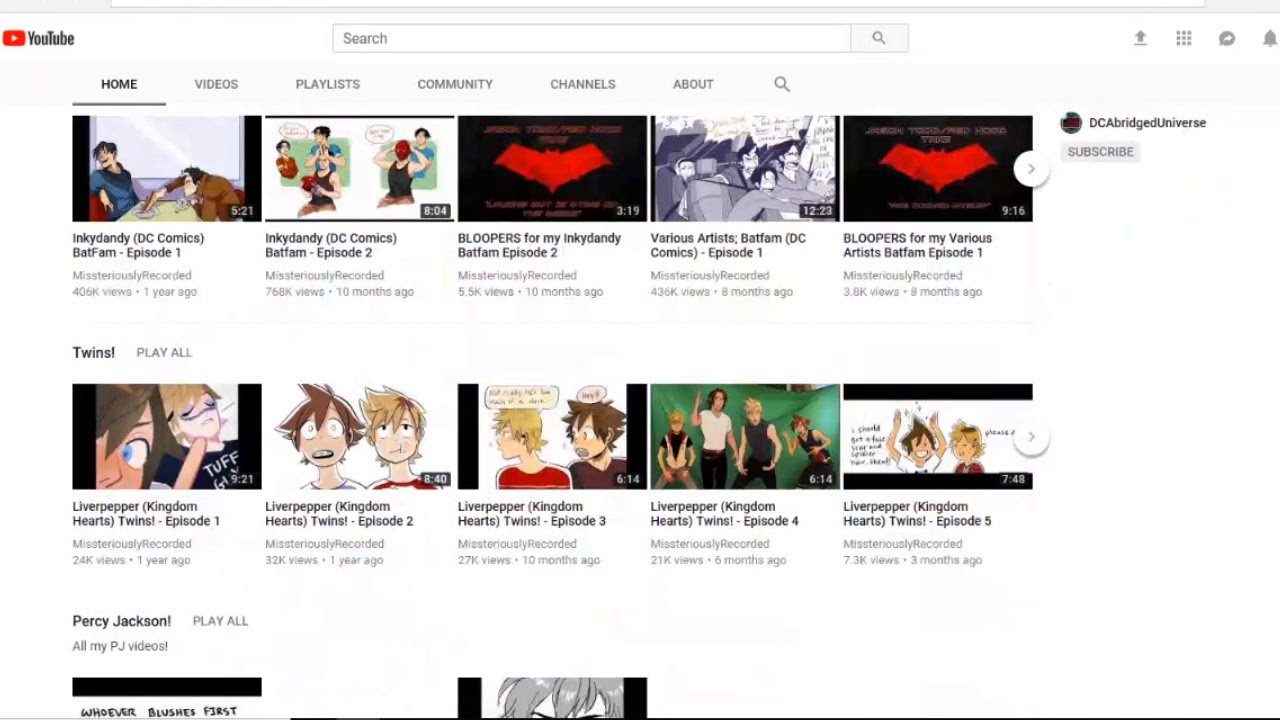Open the 9:16 Various Artists bloopers thumbnail

pyautogui.click(x=938, y=169)
